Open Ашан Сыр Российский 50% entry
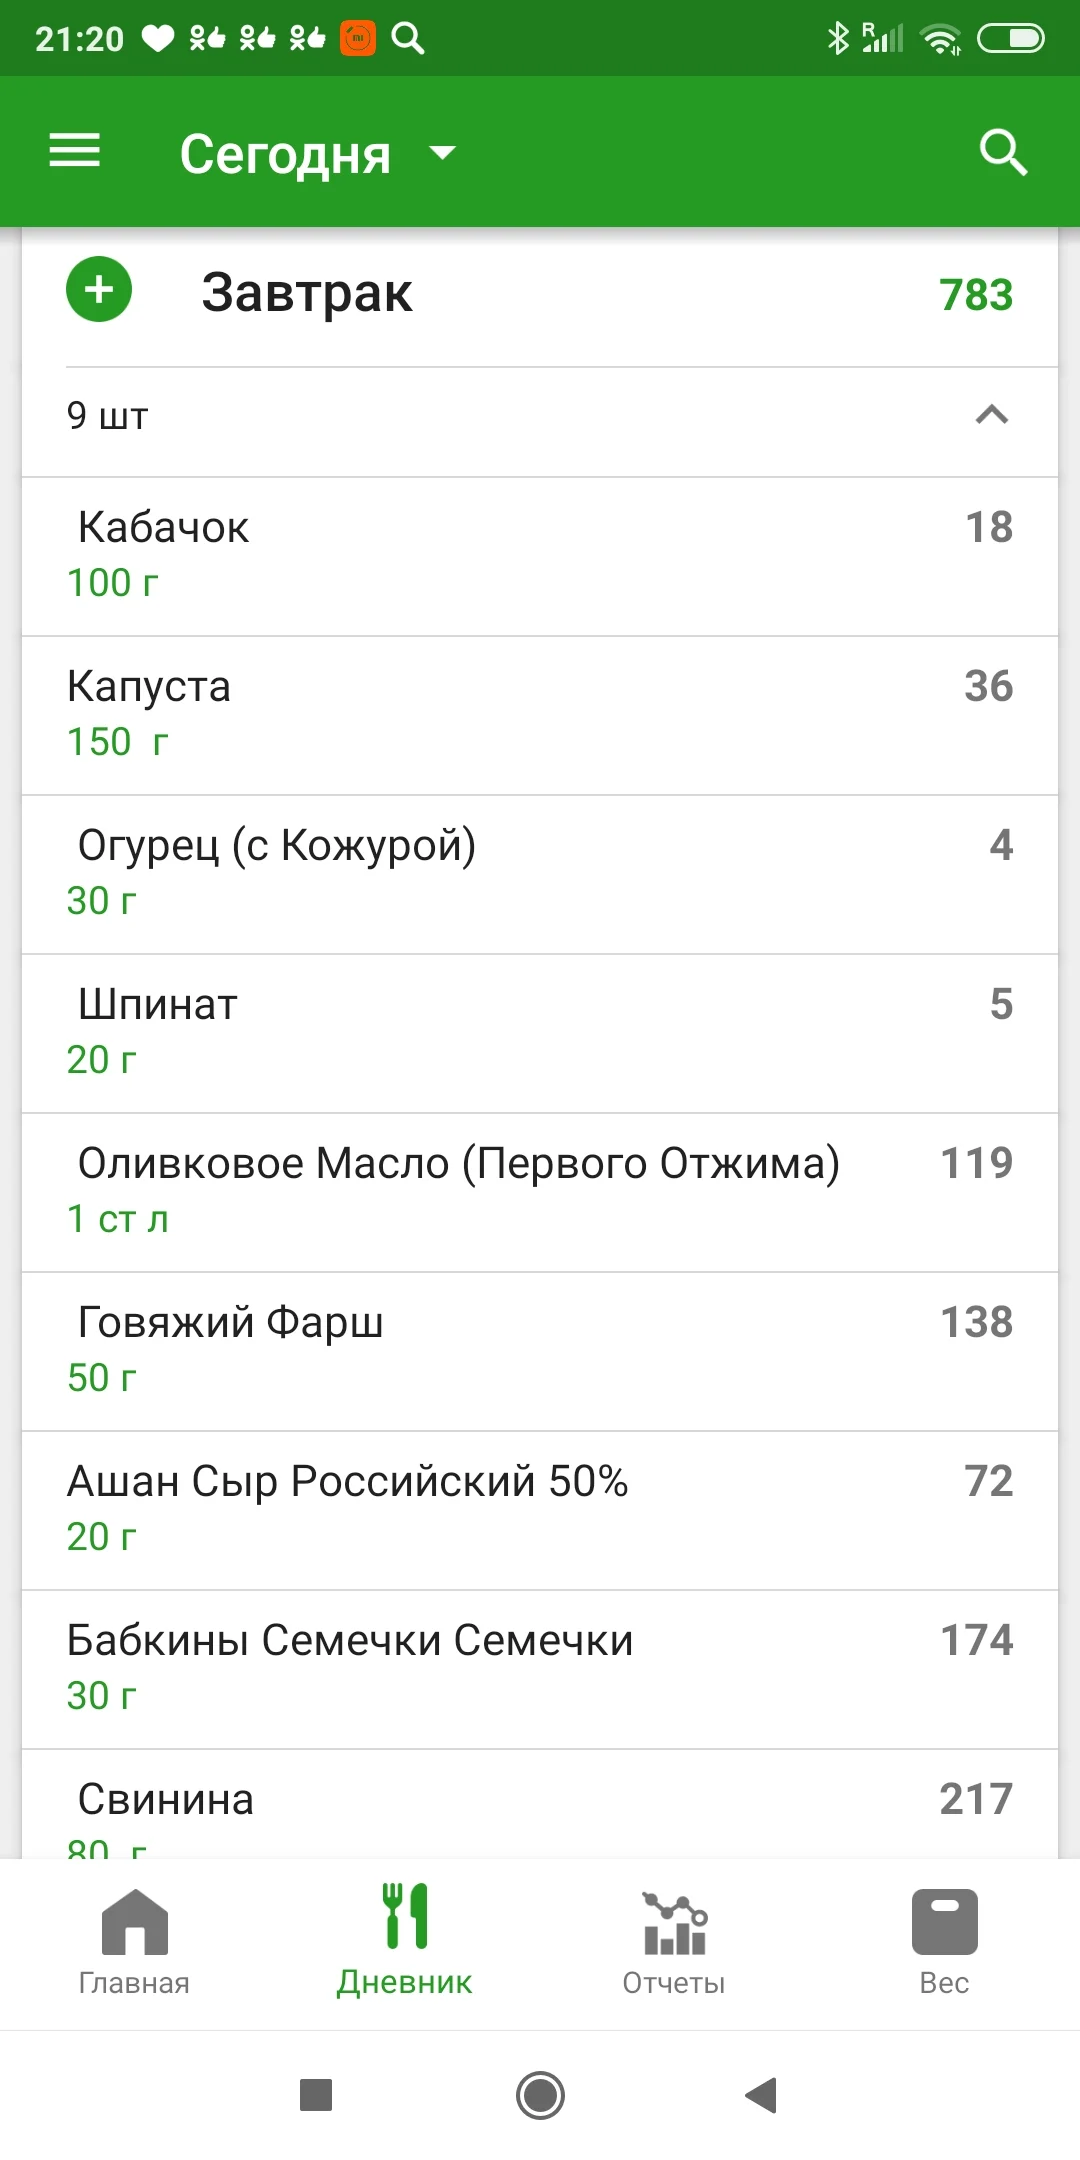1080x2160 pixels. coord(540,1509)
